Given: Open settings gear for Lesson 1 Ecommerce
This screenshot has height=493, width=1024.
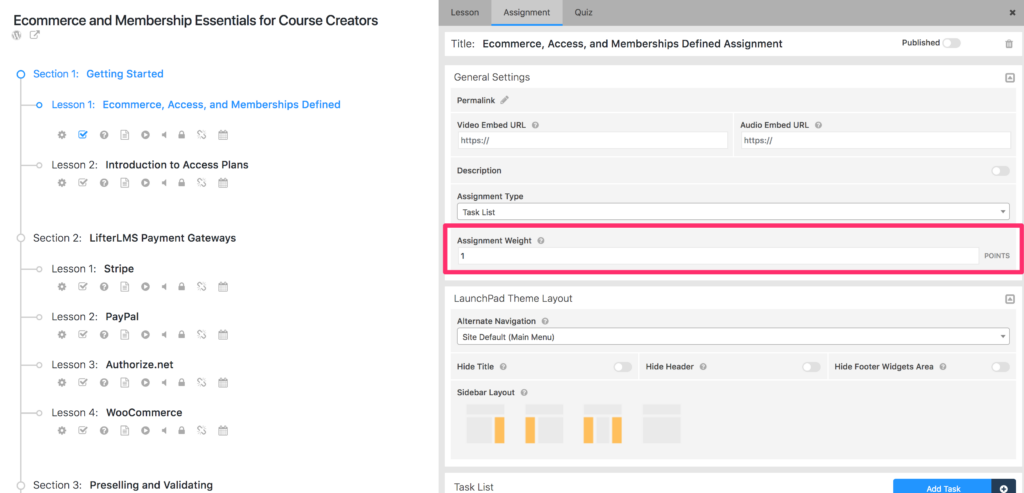Looking at the screenshot, I should pyautogui.click(x=62, y=135).
